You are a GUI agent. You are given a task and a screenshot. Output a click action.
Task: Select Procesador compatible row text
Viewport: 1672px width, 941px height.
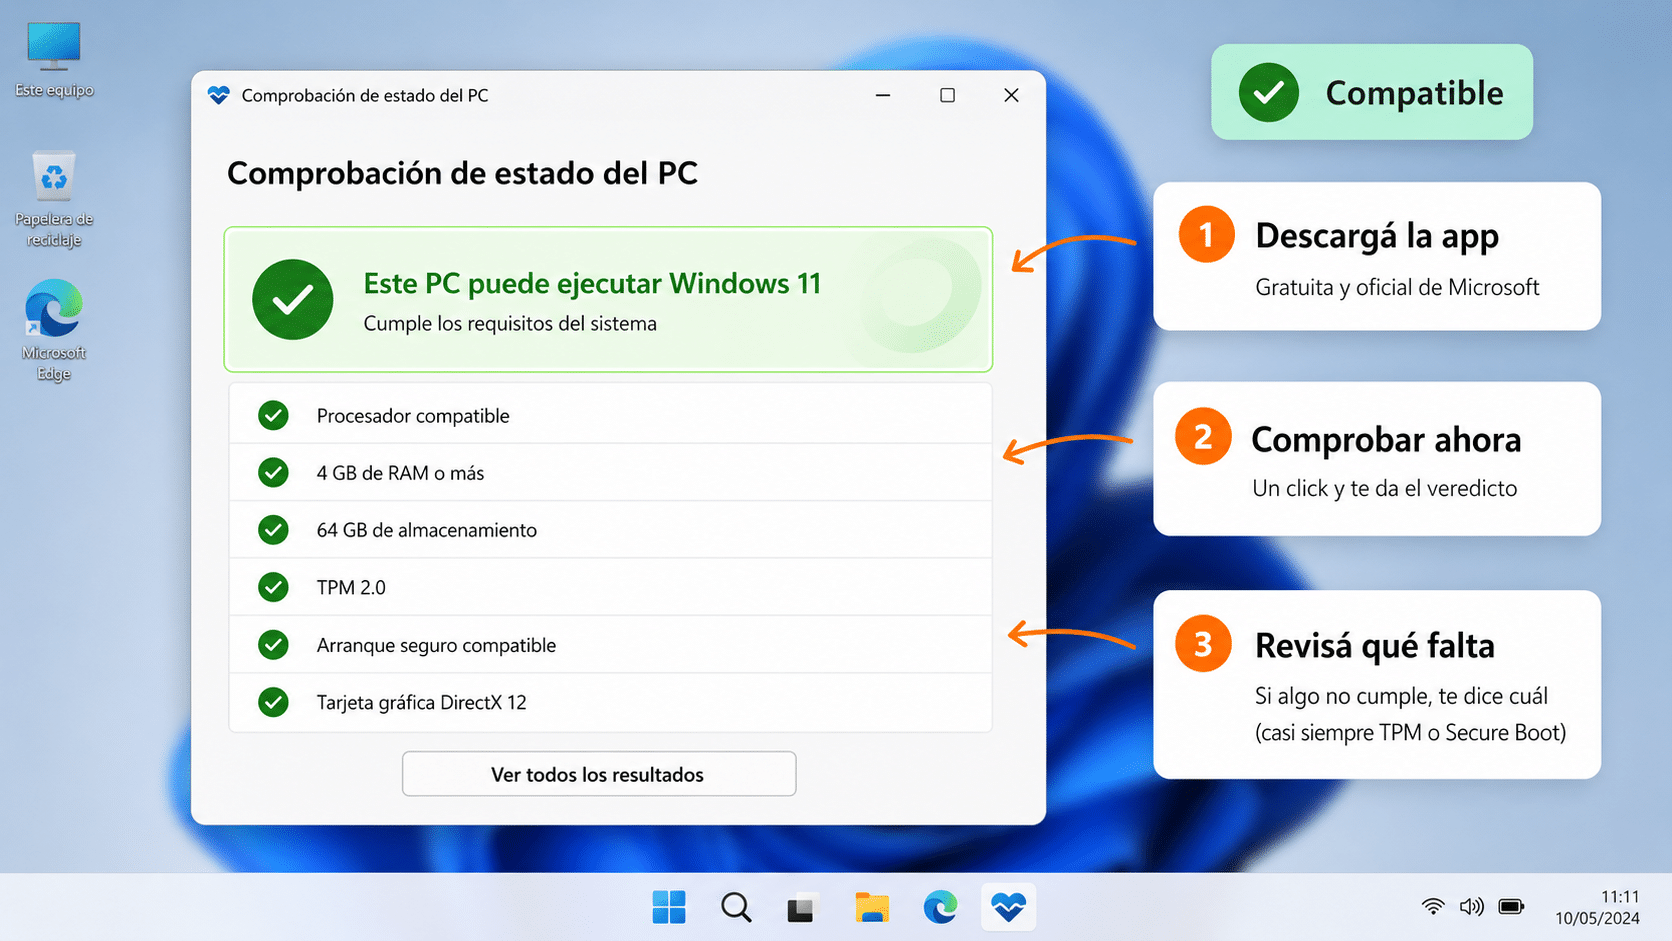413,415
